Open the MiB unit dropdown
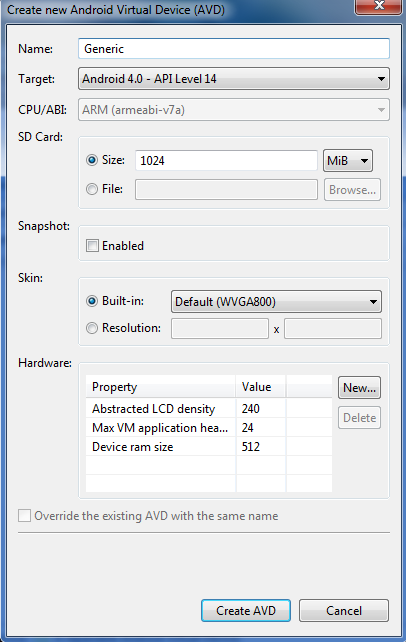The width and height of the screenshot is (406, 642). 348,160
